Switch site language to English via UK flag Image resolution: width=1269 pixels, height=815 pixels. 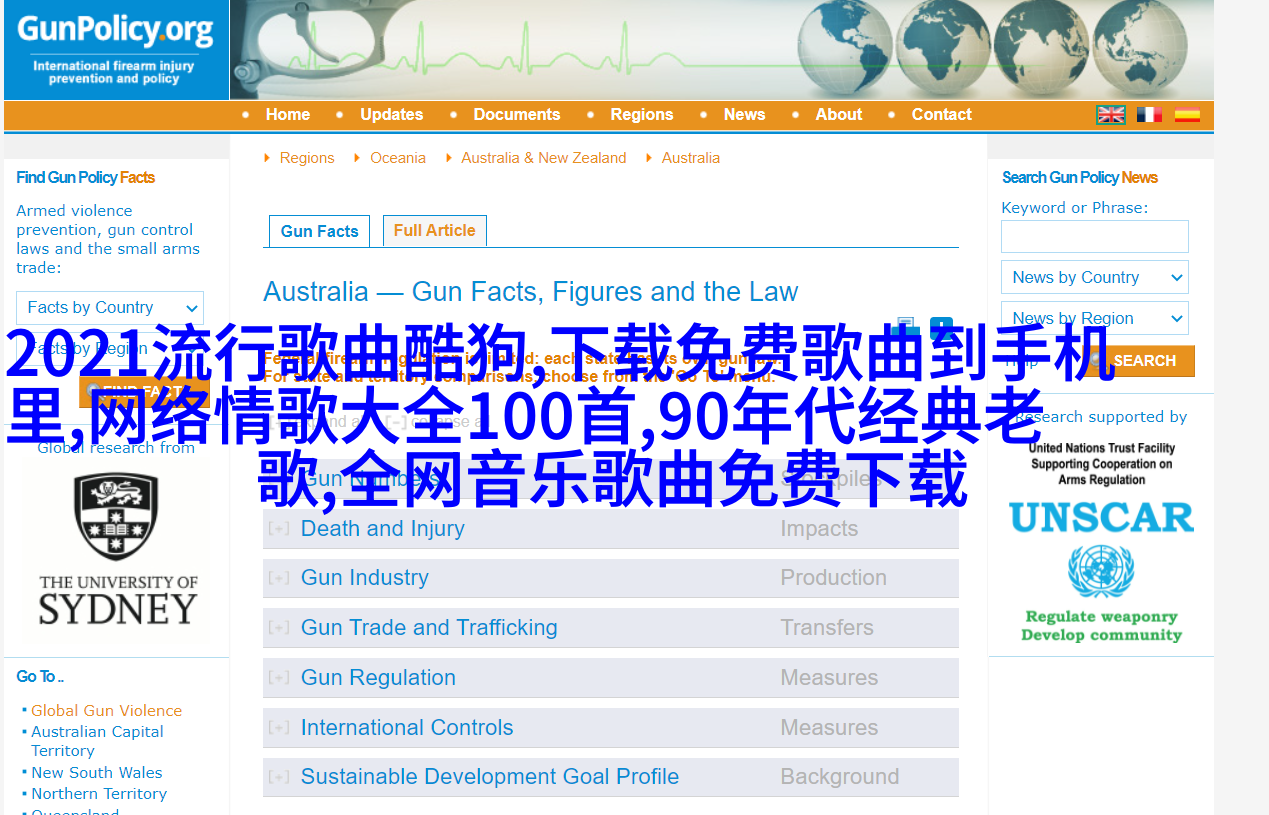tap(1111, 115)
